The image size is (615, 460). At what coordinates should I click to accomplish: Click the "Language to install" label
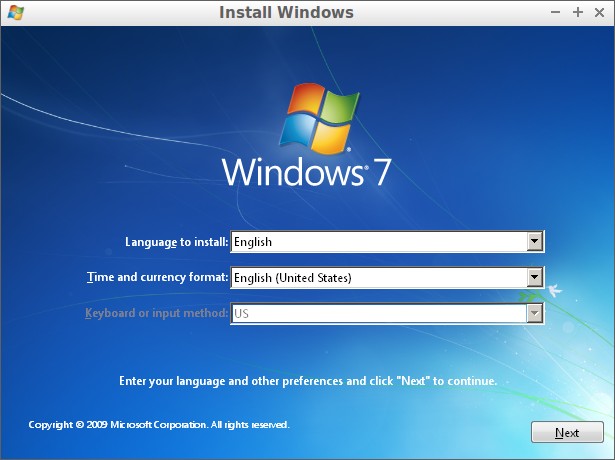177,242
